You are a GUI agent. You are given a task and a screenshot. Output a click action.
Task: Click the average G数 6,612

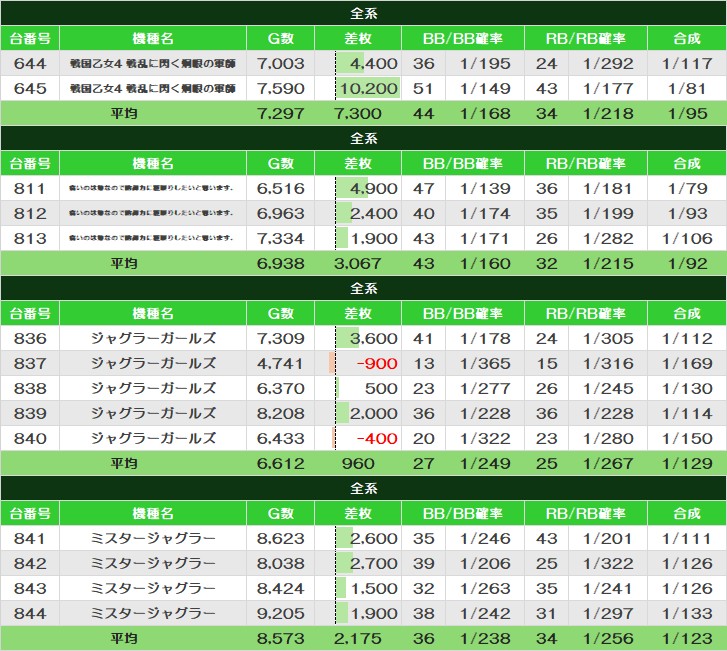(x=281, y=464)
